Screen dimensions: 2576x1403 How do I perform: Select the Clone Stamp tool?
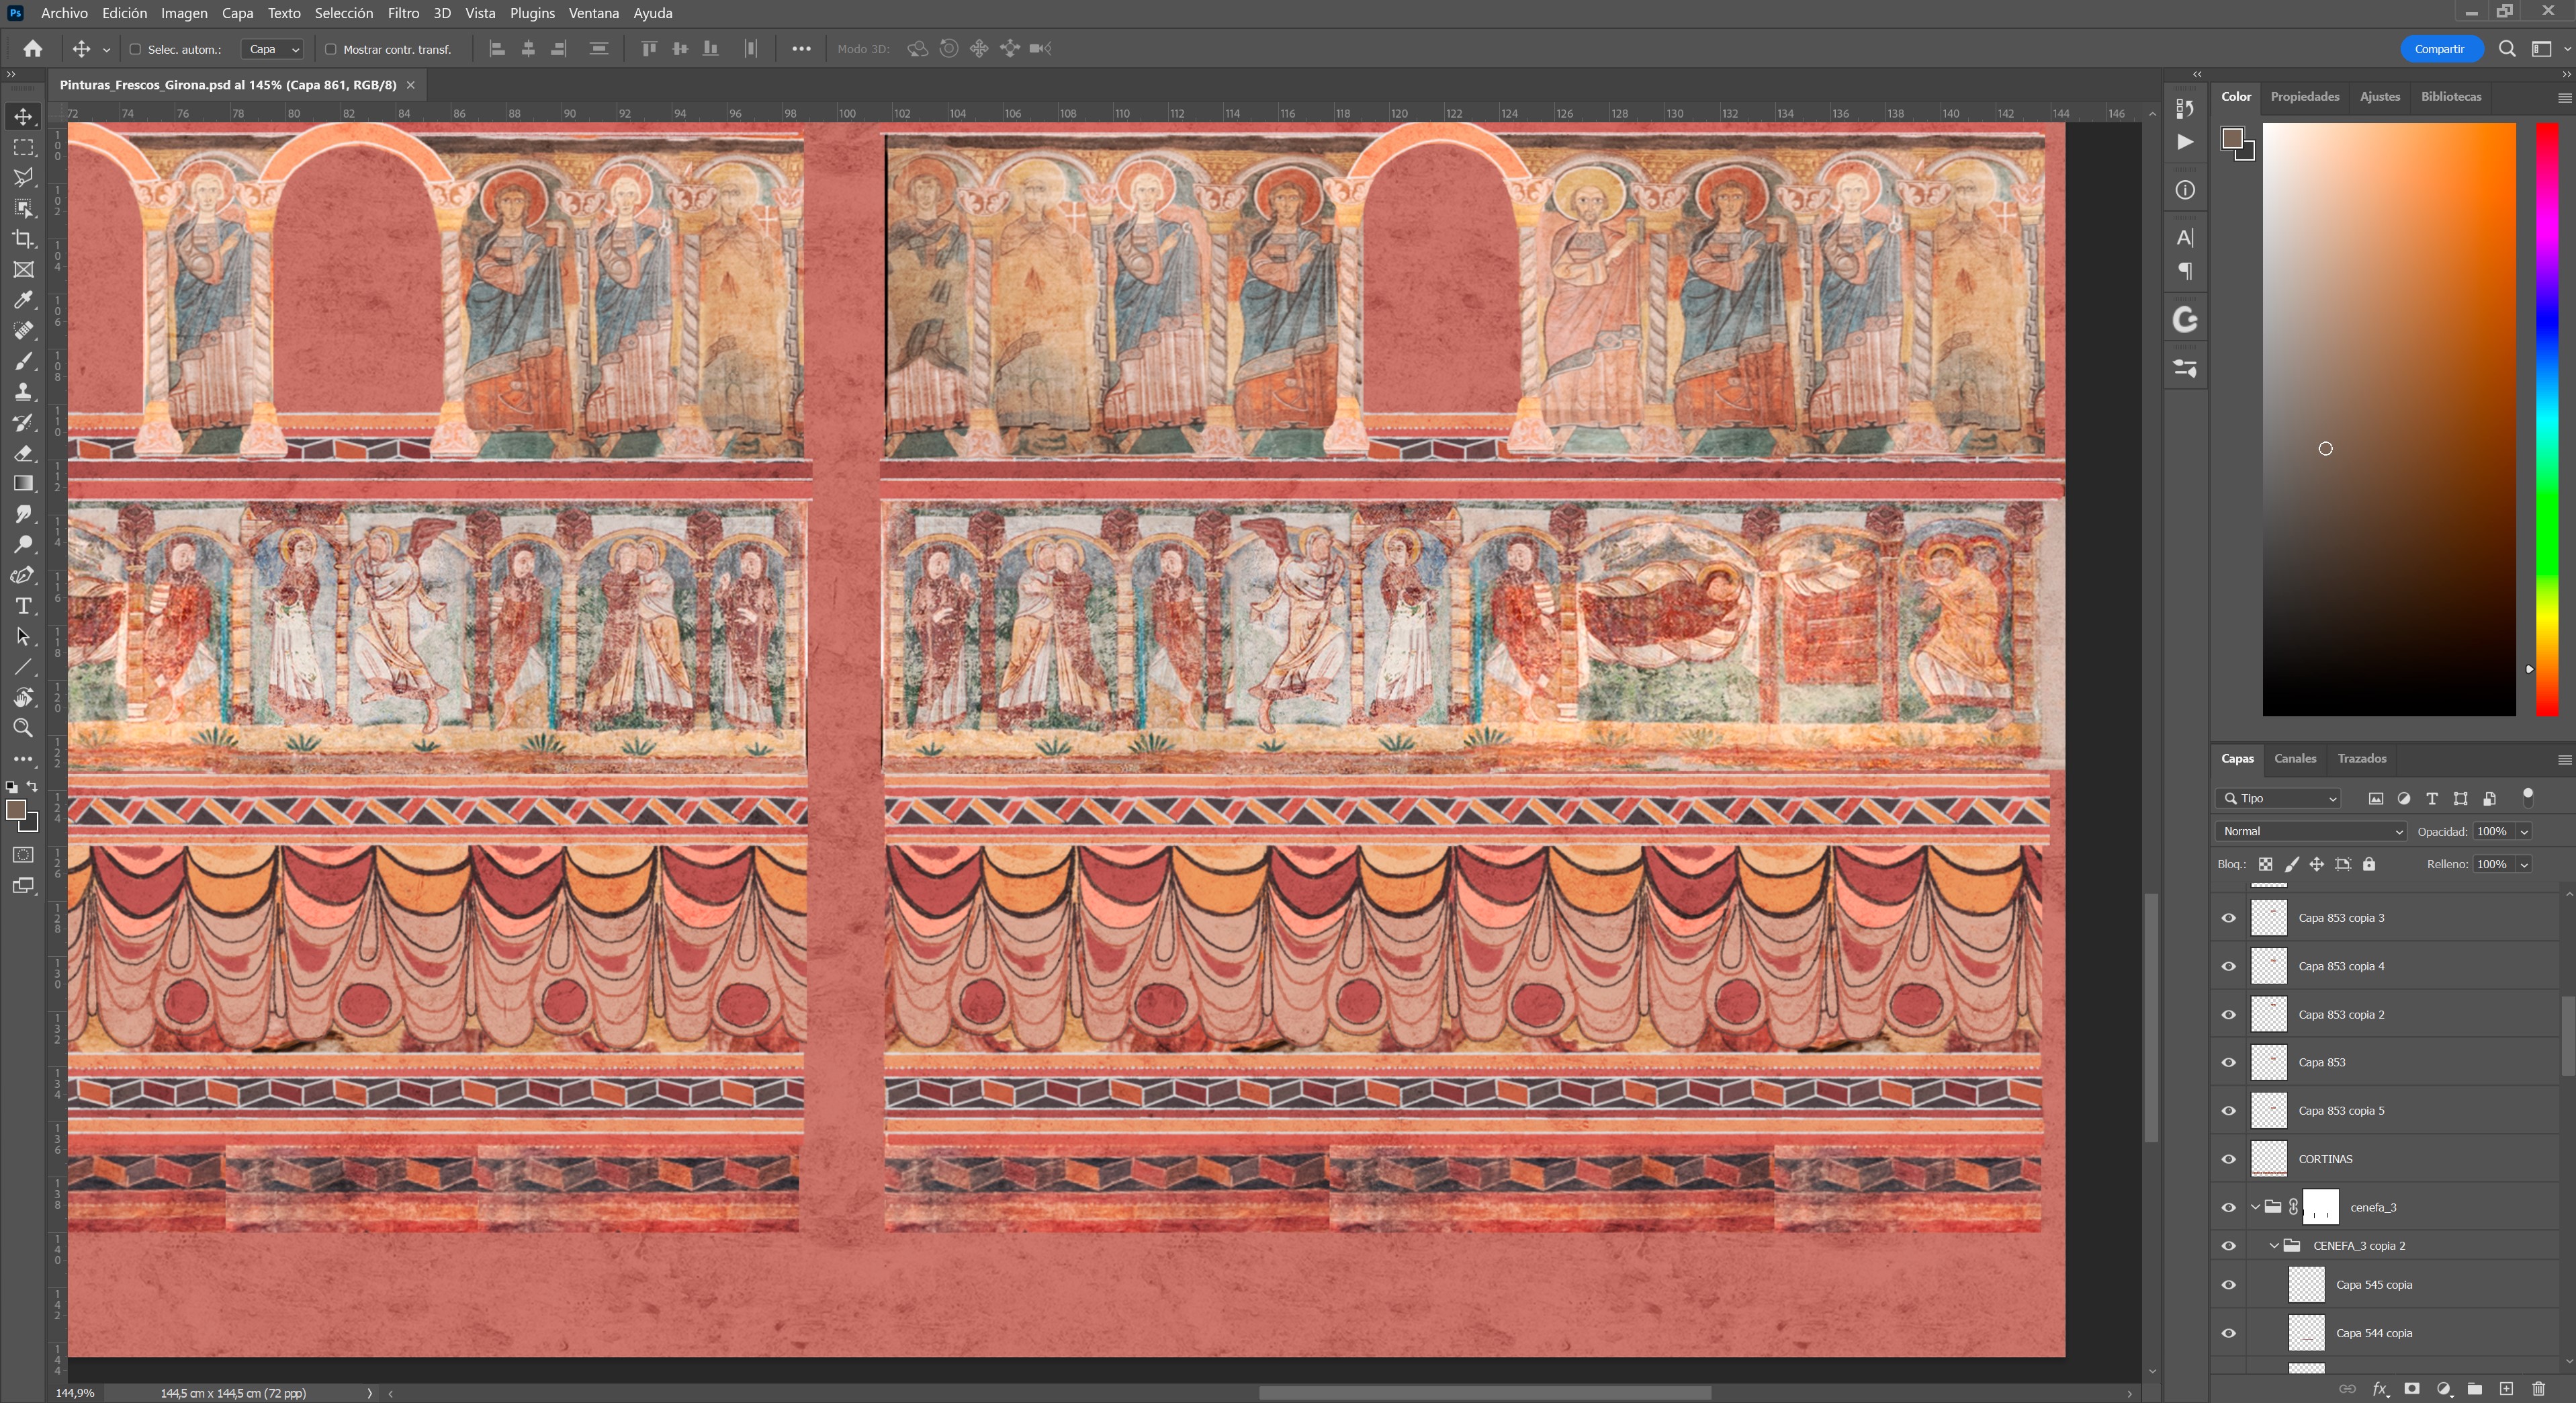(x=23, y=392)
